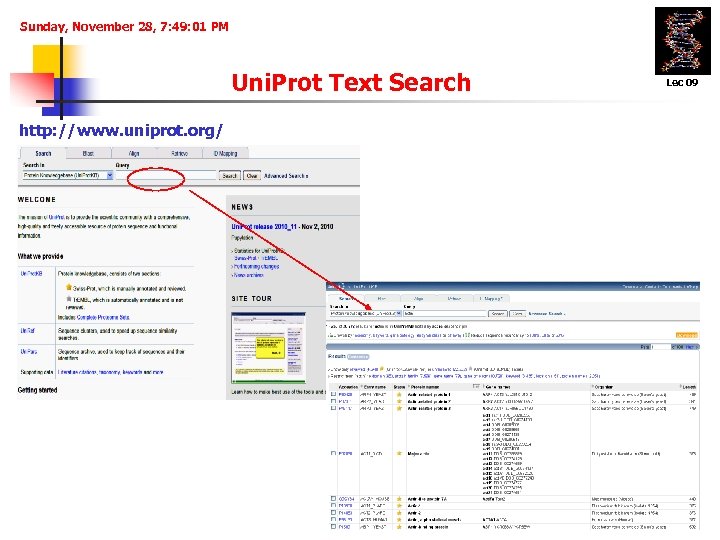Screen dimensions: 720x540
Task: Open the Search tab on the homepage
Action: (43, 153)
